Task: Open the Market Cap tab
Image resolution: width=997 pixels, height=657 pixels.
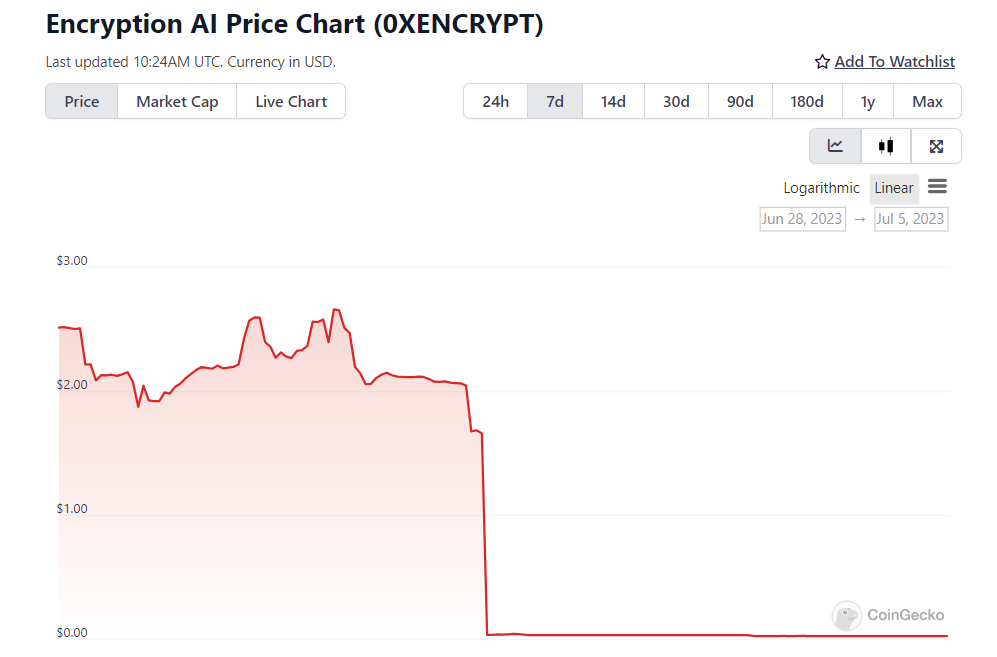Action: pos(177,102)
